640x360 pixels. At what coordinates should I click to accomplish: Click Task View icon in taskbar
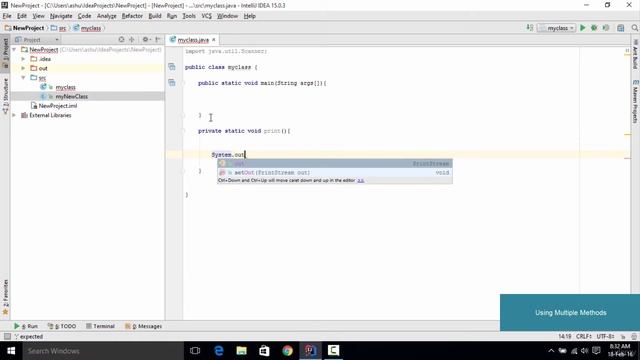[195, 351]
